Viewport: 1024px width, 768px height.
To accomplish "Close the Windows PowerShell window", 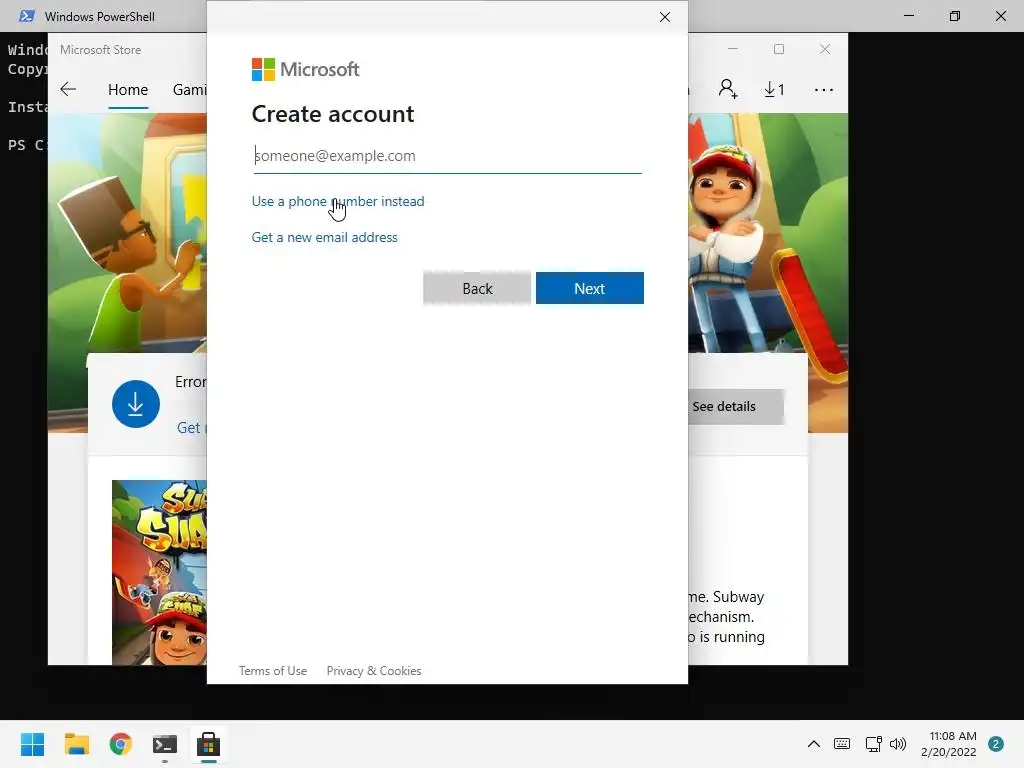I will [1000, 16].
